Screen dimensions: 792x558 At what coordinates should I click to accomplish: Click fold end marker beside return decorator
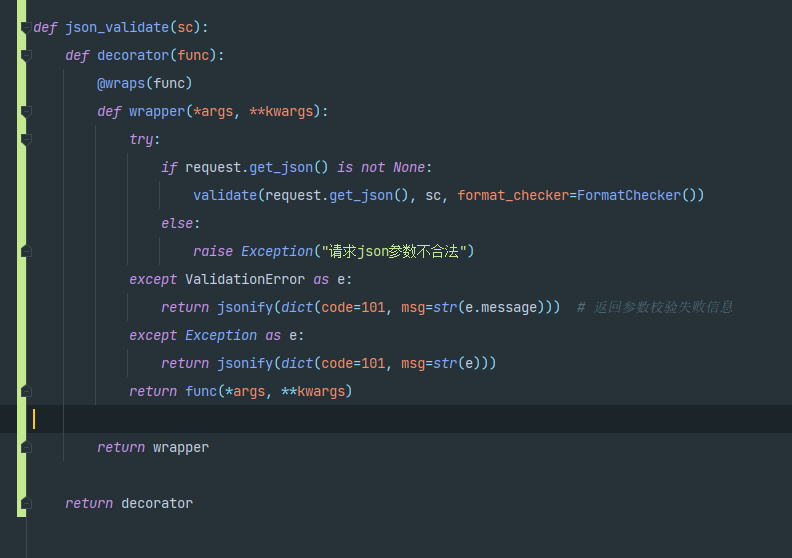coord(26,503)
